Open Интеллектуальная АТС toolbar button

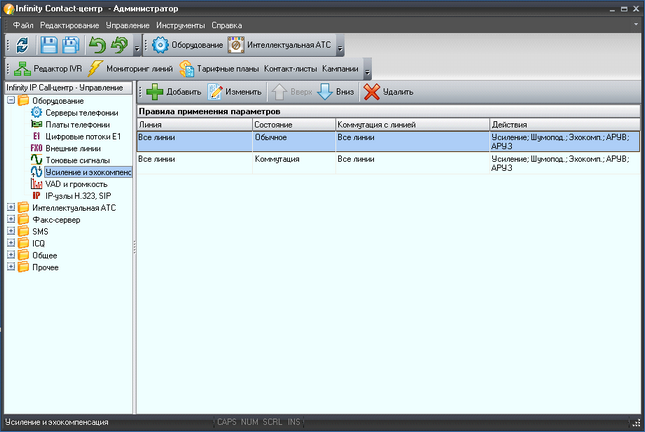click(x=279, y=45)
